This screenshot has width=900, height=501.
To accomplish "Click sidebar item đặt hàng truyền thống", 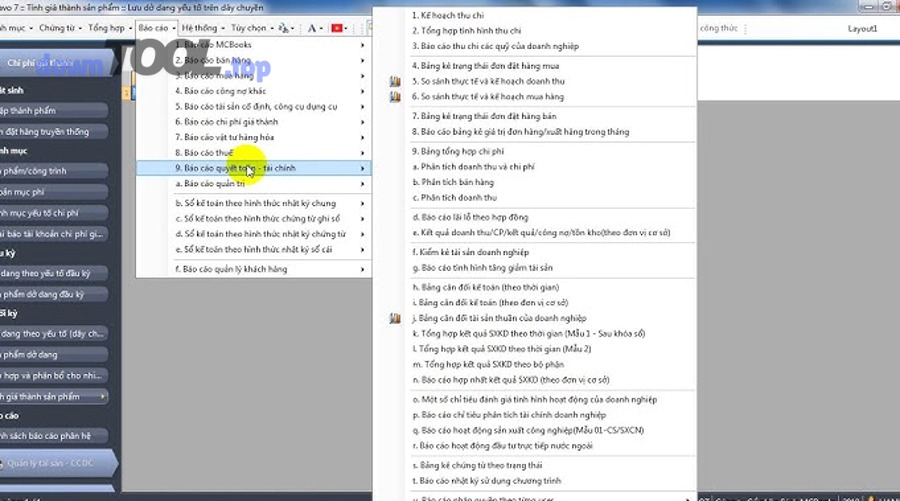I will (x=54, y=132).
